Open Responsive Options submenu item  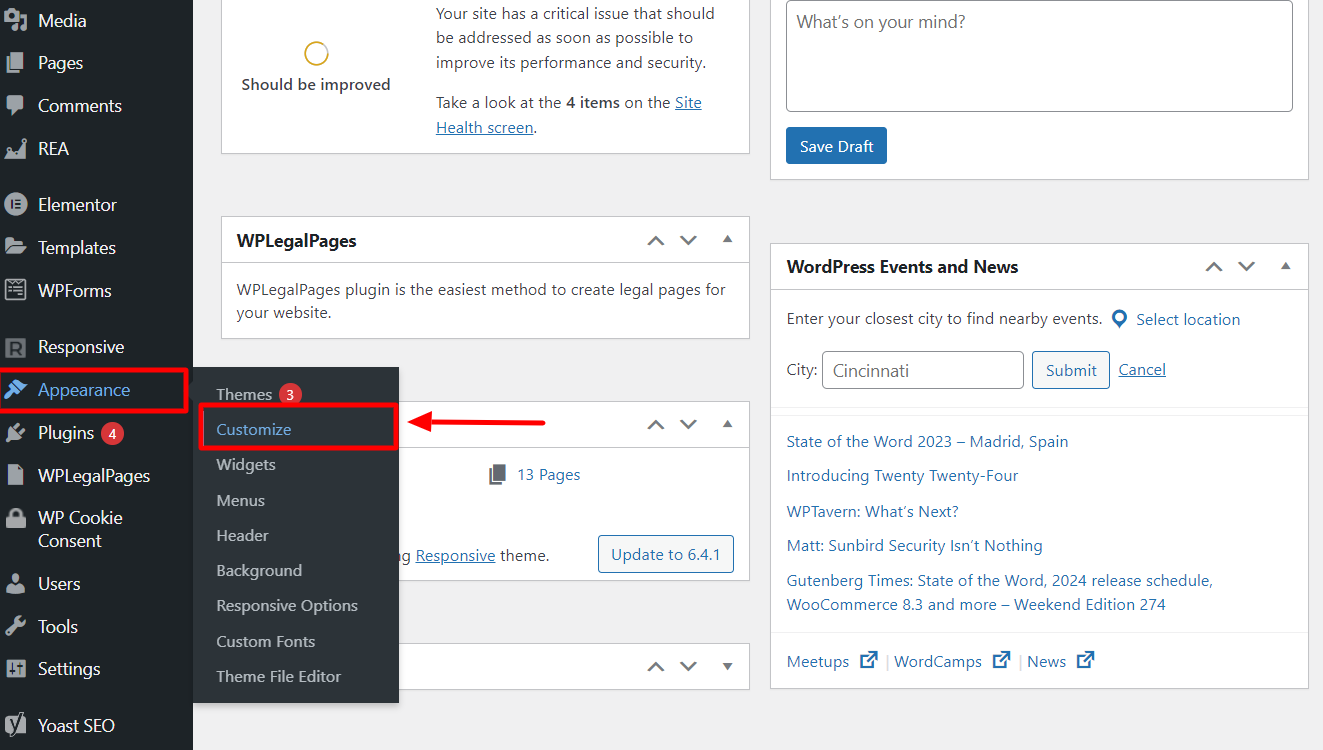(x=287, y=605)
